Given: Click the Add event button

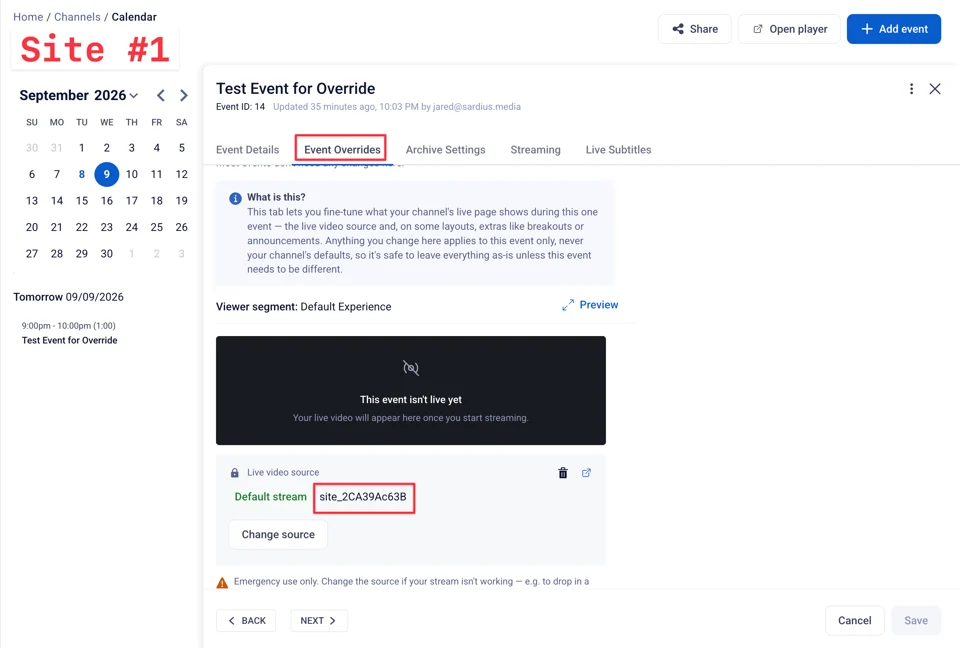Looking at the screenshot, I should pyautogui.click(x=894, y=29).
